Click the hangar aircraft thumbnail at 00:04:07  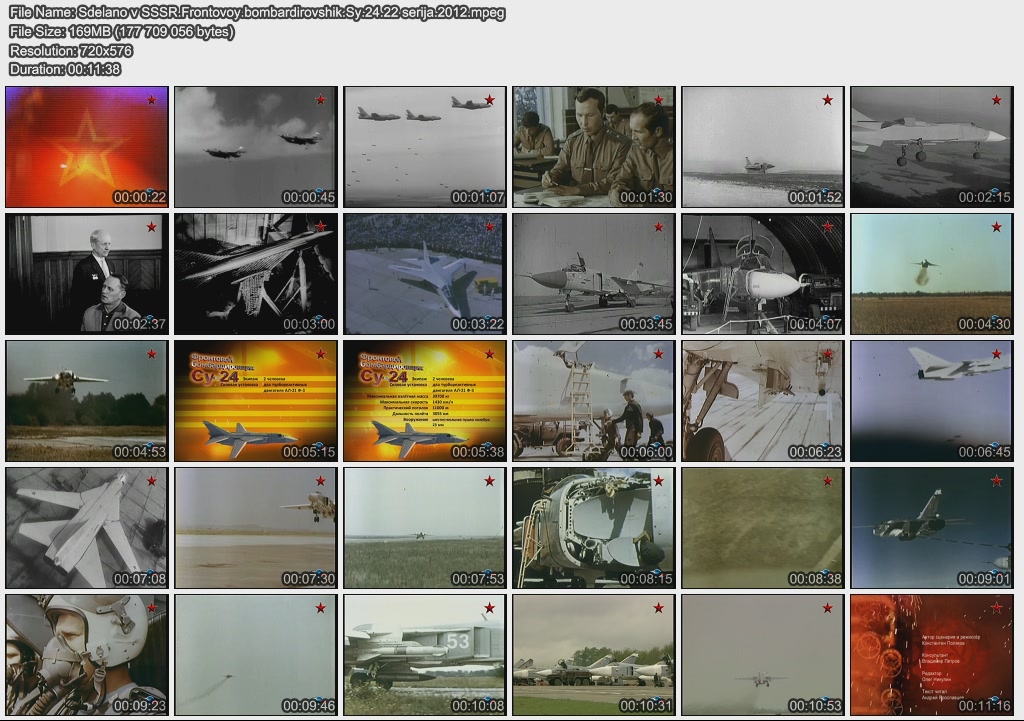[x=763, y=274]
